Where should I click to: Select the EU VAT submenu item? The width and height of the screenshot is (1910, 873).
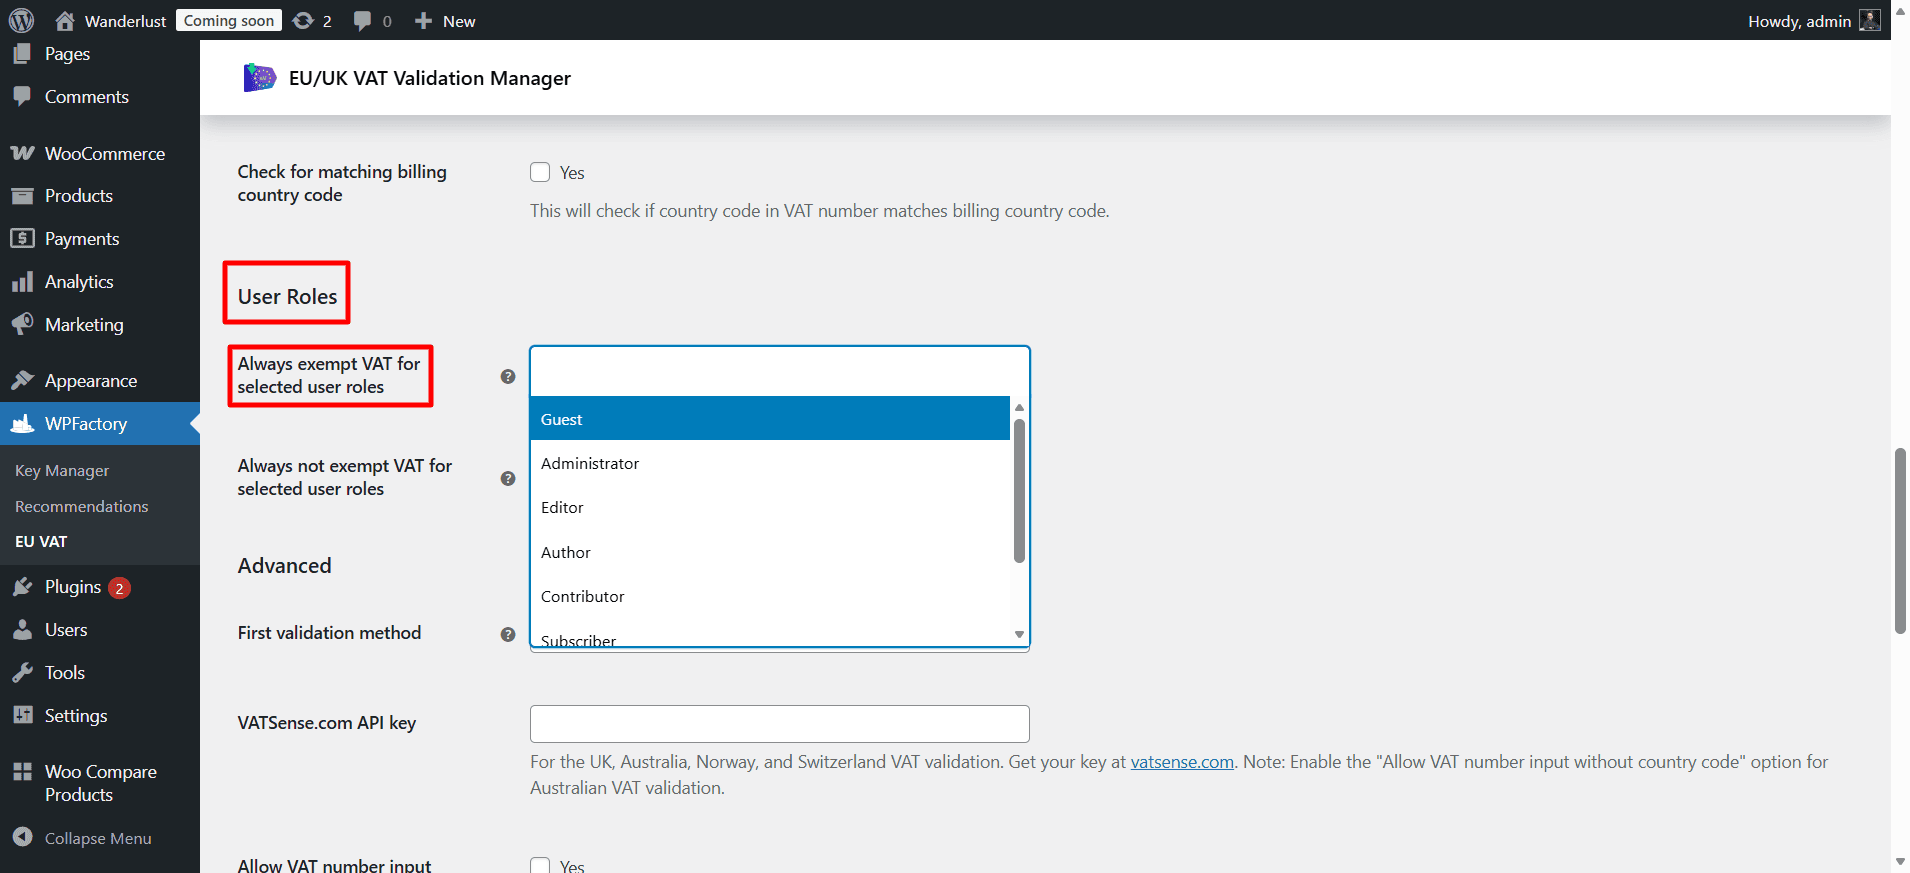[x=41, y=542]
